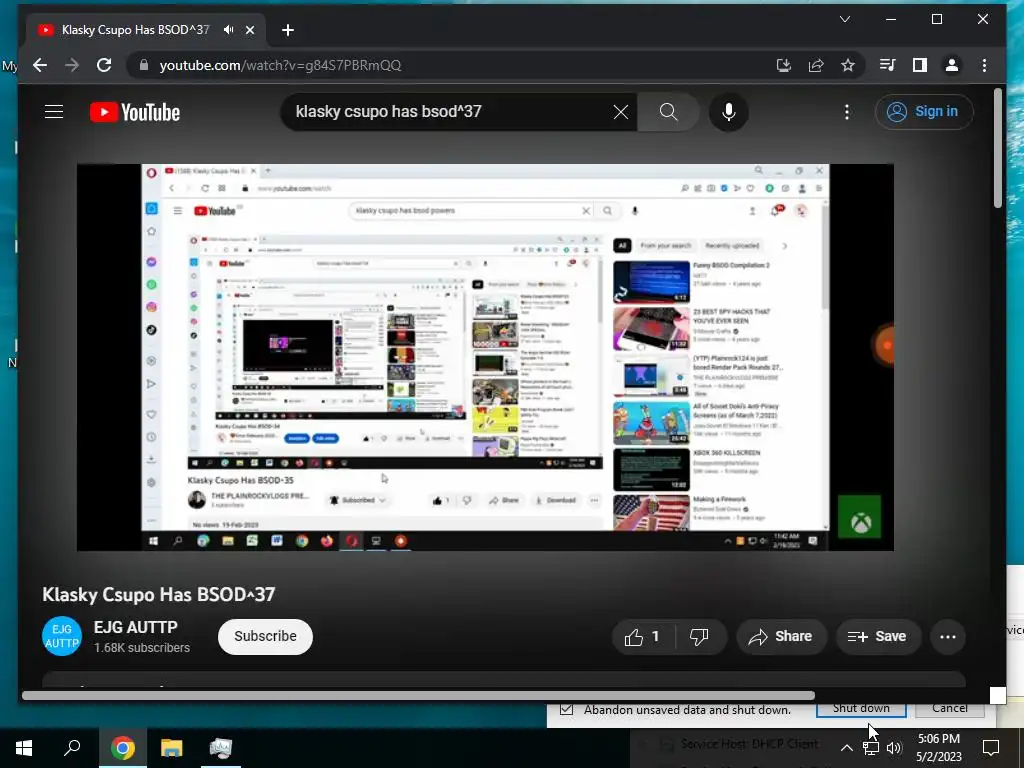The height and width of the screenshot is (768, 1024).
Task: Click the Sign in button
Action: click(x=923, y=112)
